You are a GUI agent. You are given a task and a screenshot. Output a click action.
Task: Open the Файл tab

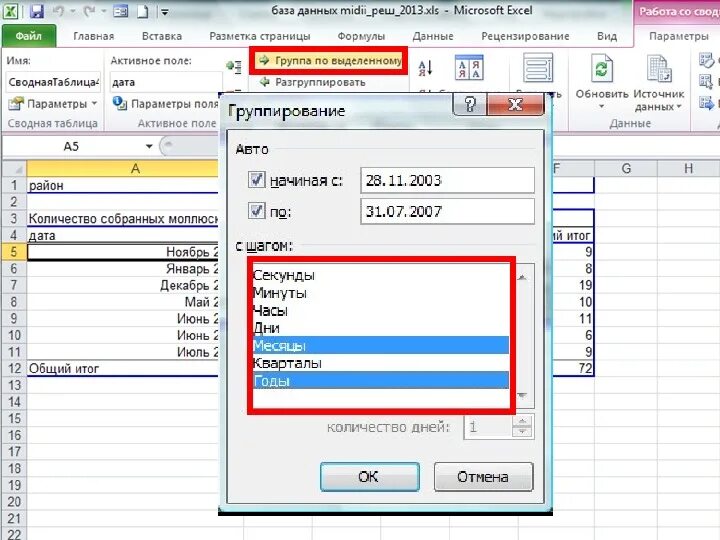click(x=28, y=36)
